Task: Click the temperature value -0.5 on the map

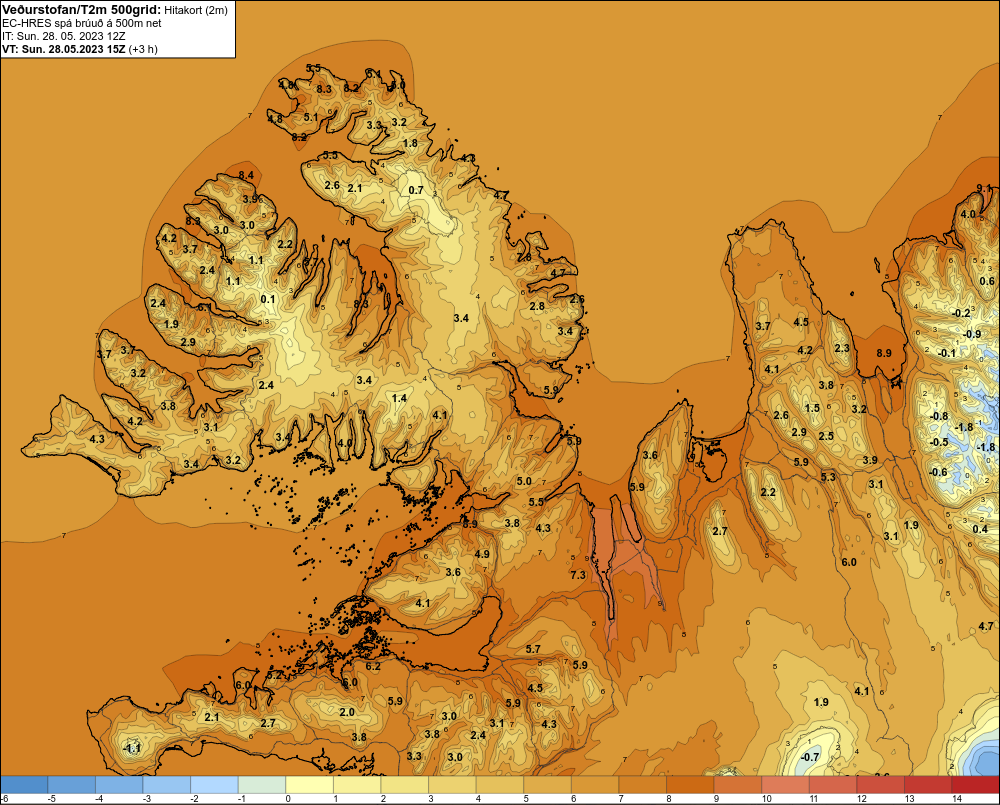Action: click(939, 442)
